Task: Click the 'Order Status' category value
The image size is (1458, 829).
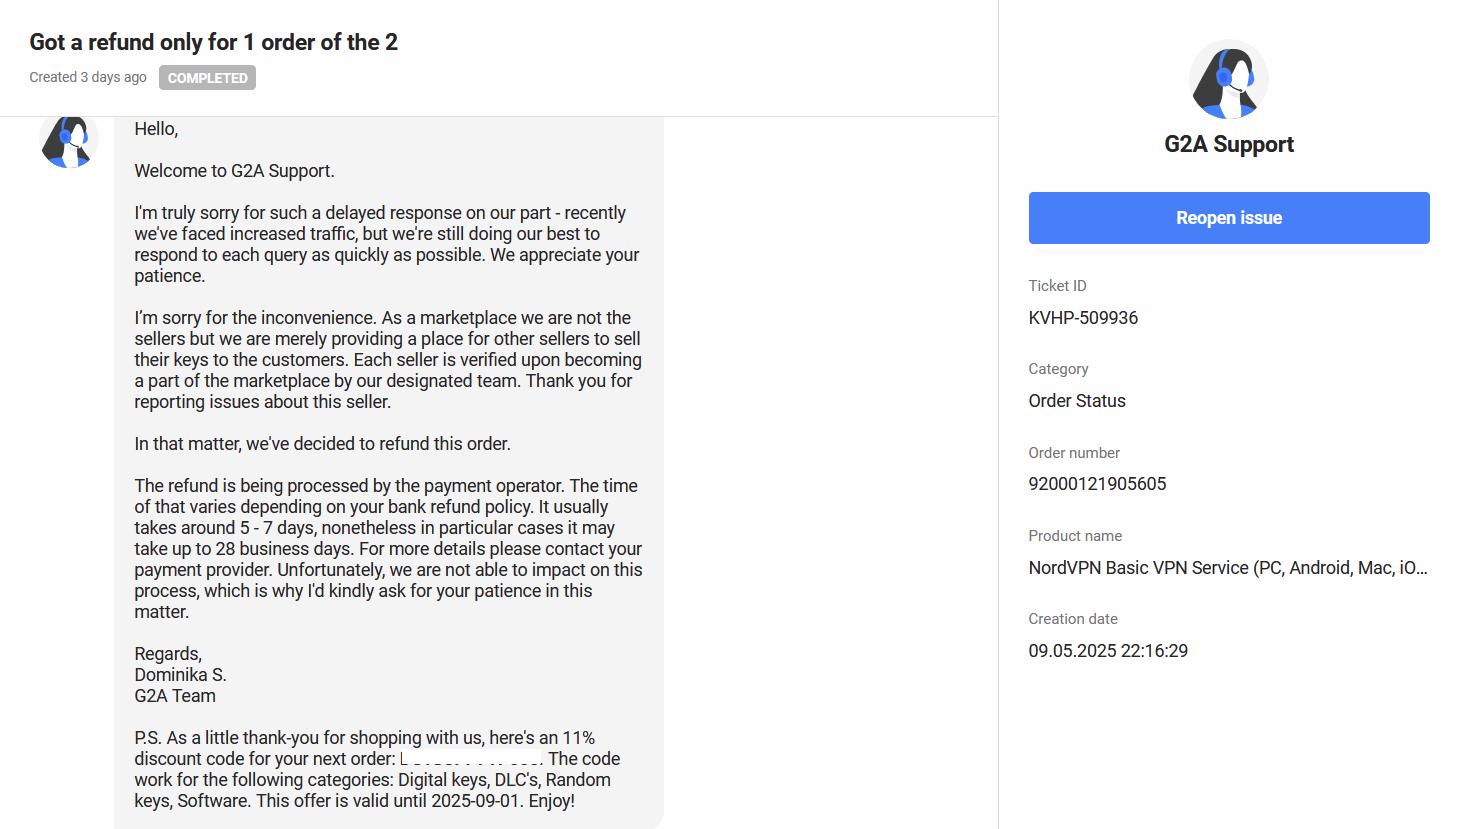Action: tap(1077, 401)
